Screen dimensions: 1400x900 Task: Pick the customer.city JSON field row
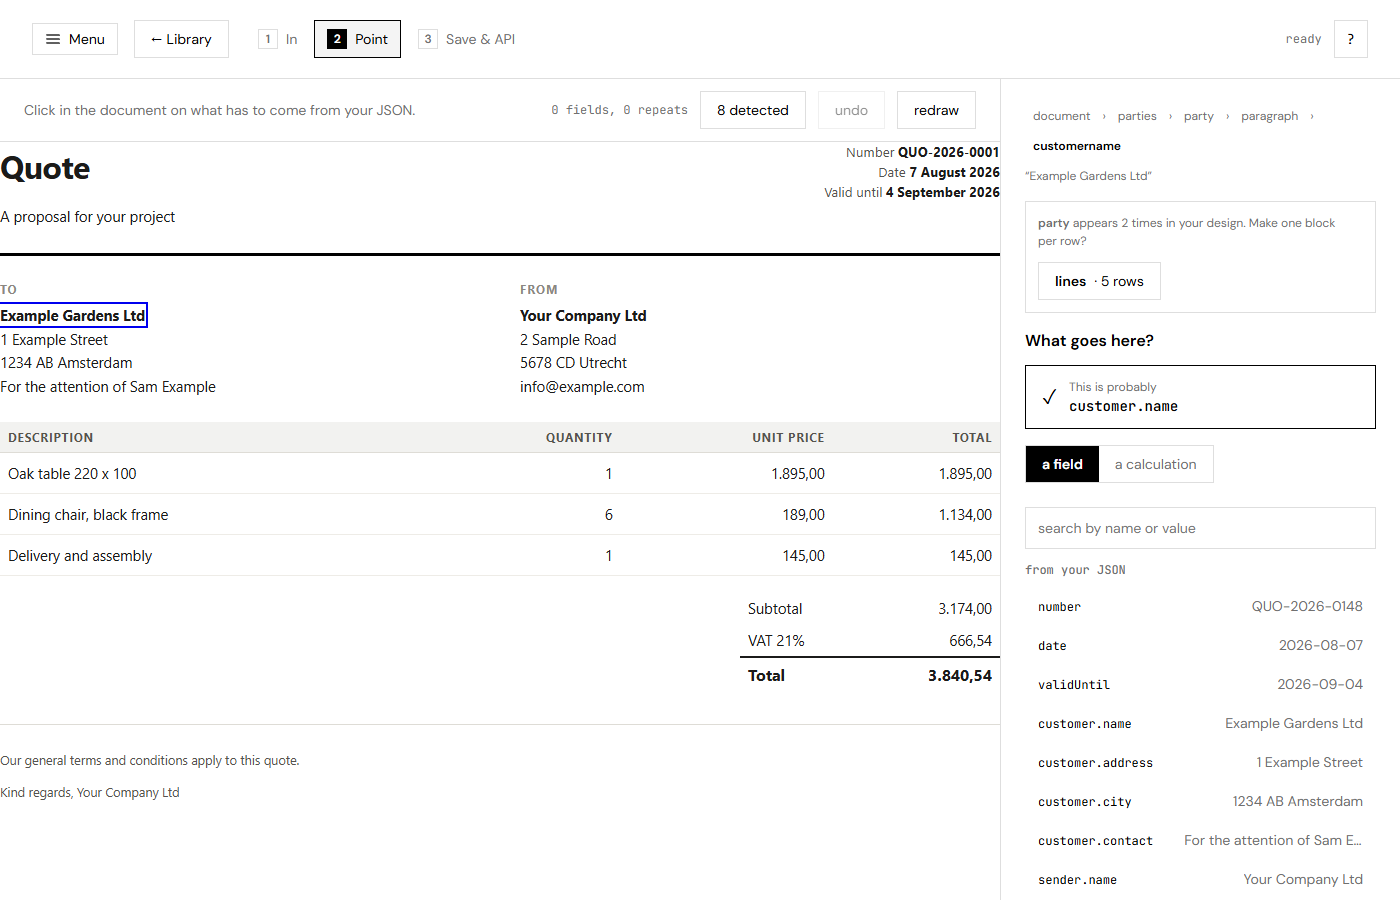tap(1200, 802)
